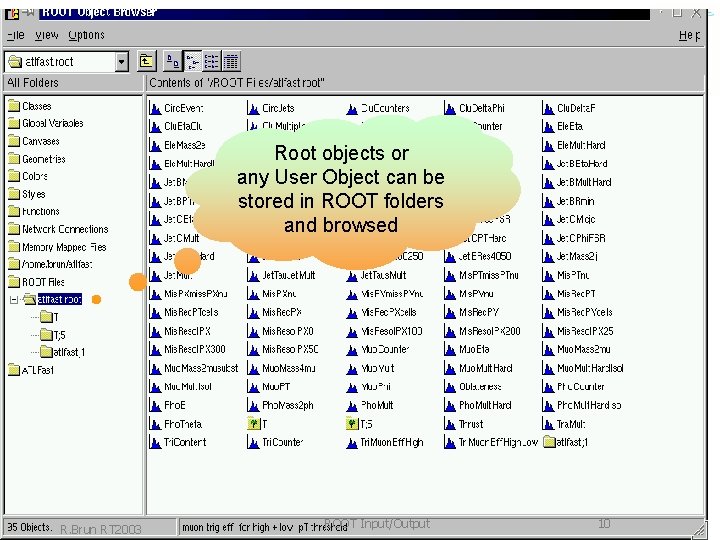
Task: Select the Classes folder
Action: 30,106
